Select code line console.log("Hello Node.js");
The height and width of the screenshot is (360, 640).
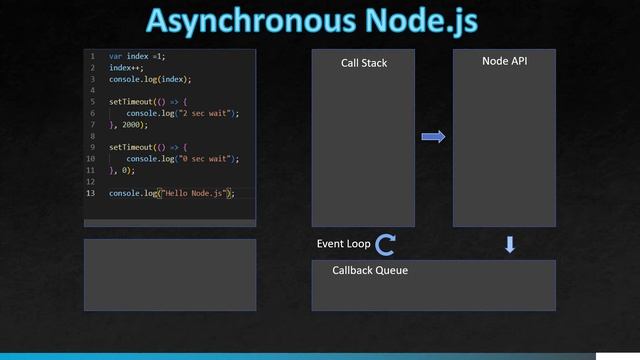[172, 193]
